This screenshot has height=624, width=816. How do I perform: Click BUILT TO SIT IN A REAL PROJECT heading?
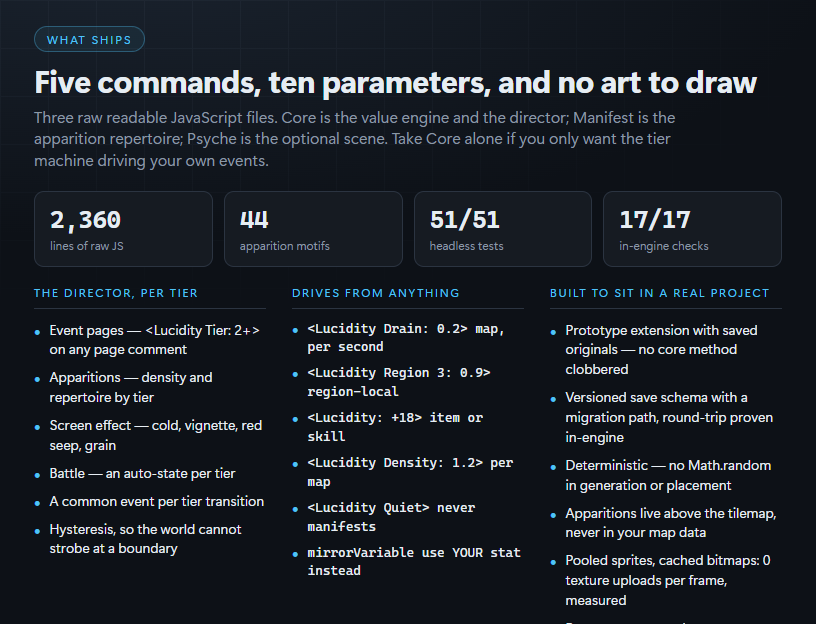659,293
